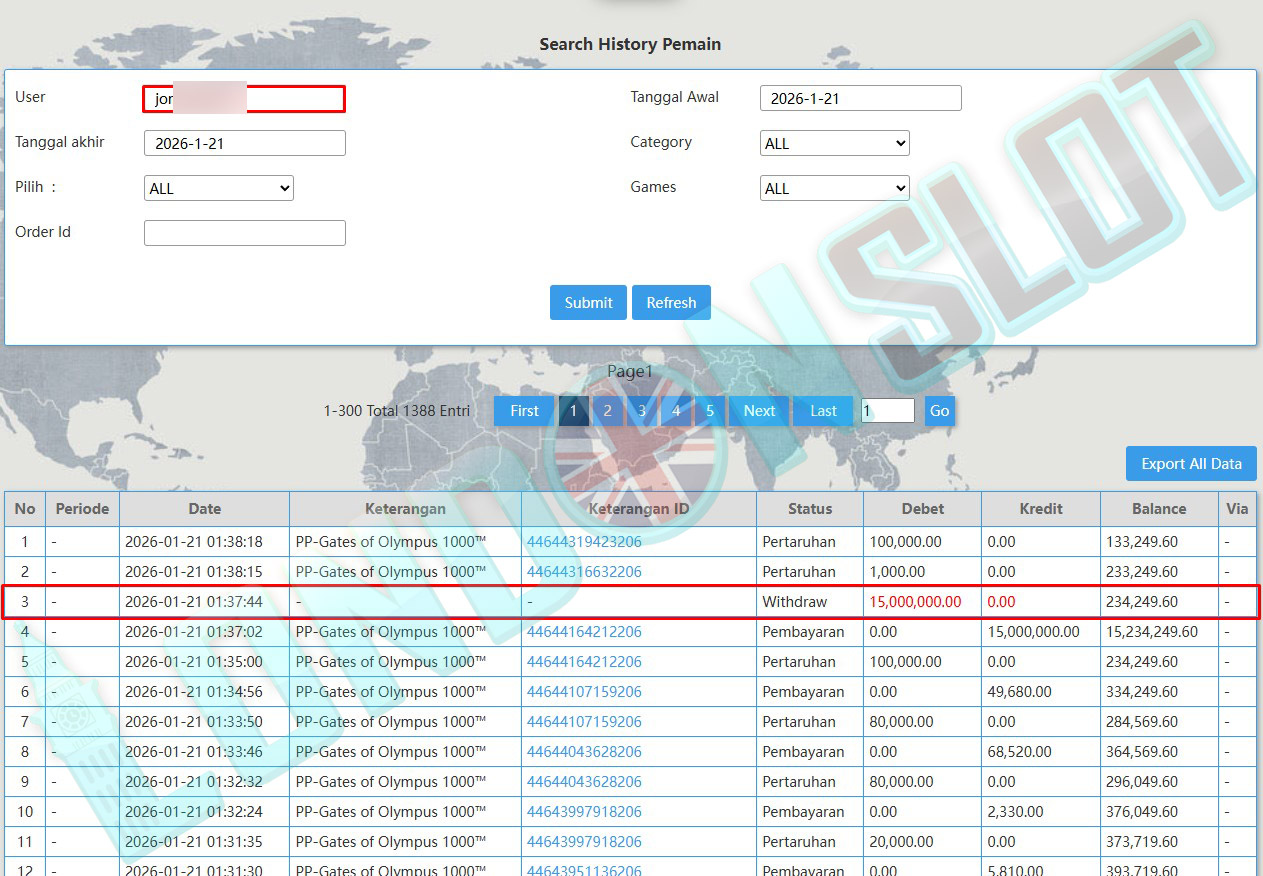Image resolution: width=1263 pixels, height=876 pixels.
Task: Jump to page 2
Action: (x=607, y=411)
